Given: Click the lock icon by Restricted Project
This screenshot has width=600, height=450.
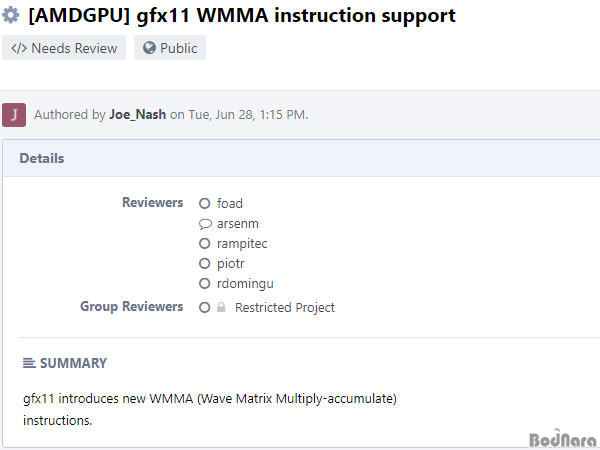Looking at the screenshot, I should (221, 307).
